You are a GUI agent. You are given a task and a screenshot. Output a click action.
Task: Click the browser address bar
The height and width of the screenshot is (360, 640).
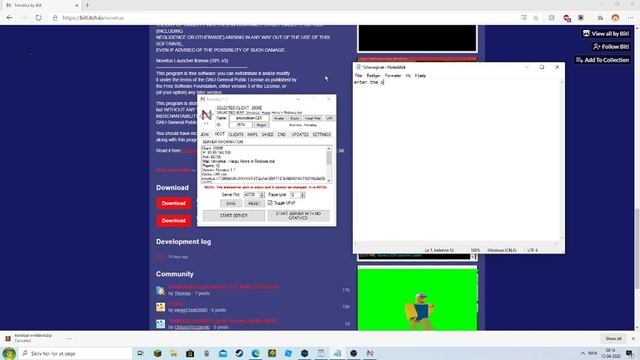286,18
